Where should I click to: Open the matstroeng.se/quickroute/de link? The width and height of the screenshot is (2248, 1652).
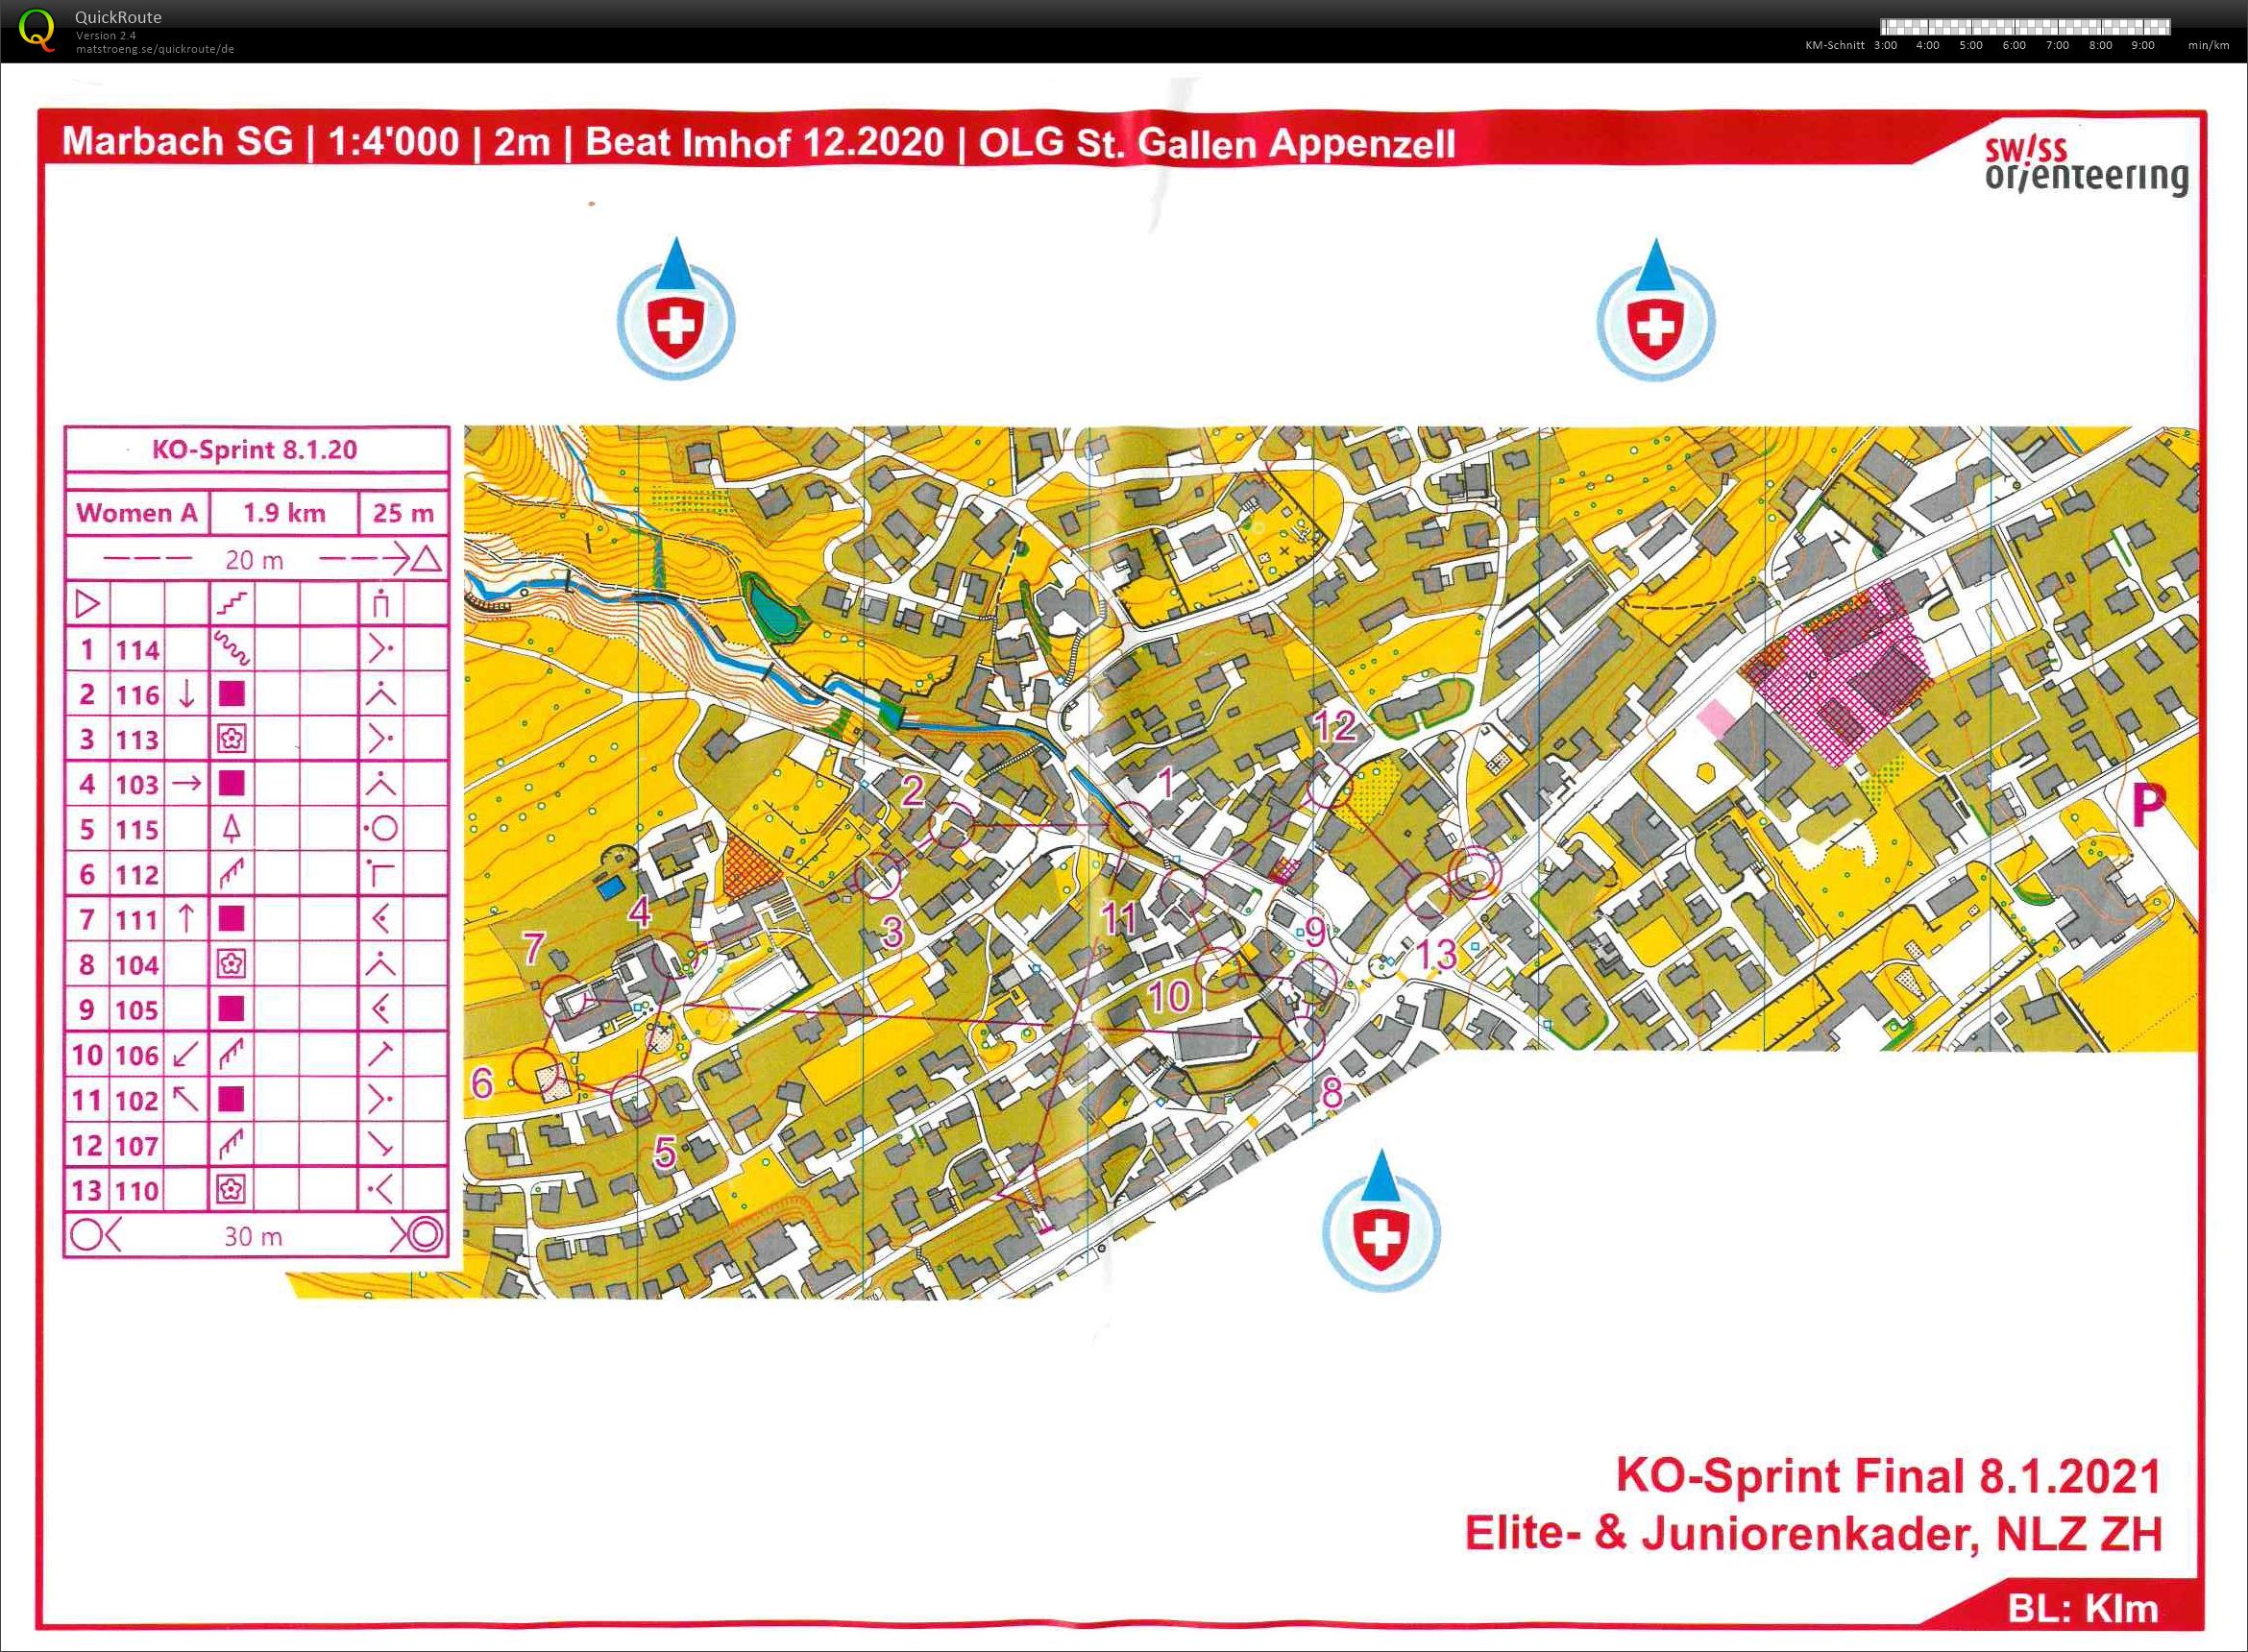click(x=155, y=49)
